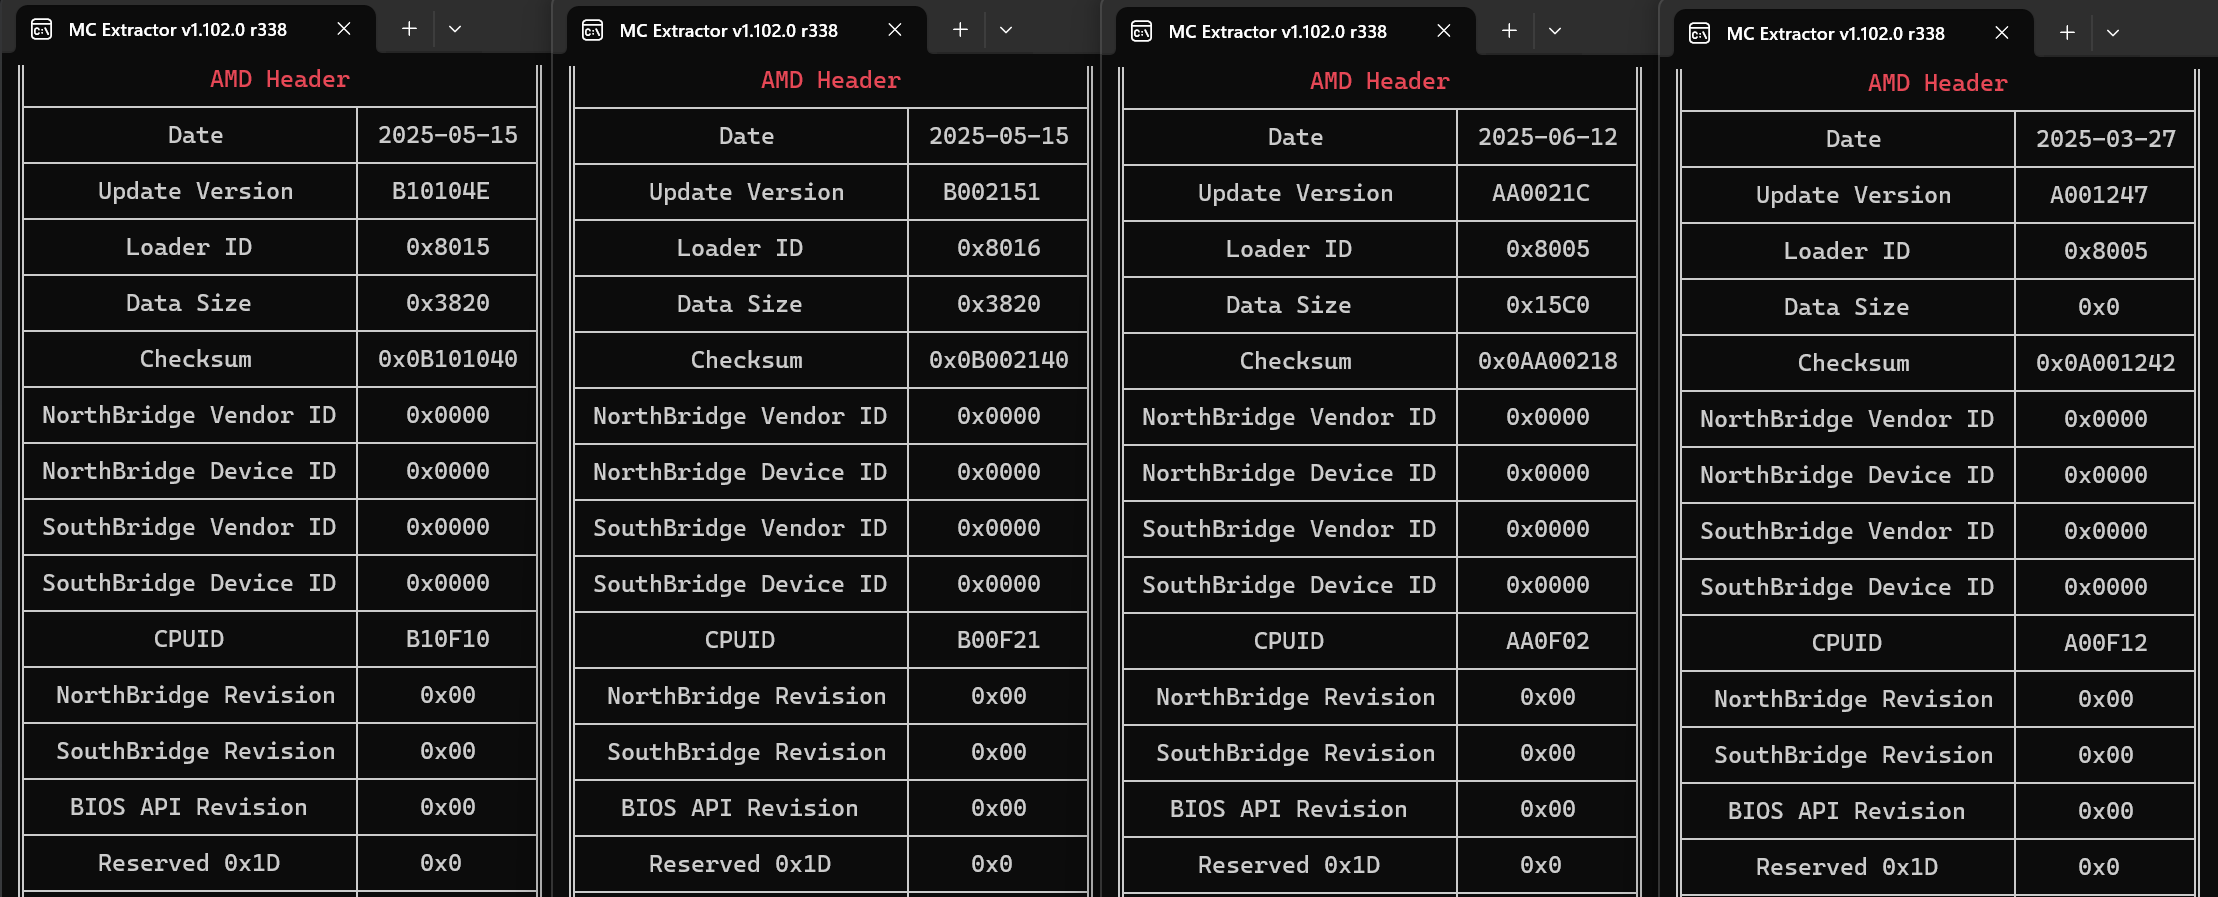Expand the profile dropdown in the A001247 window

coord(2113,33)
